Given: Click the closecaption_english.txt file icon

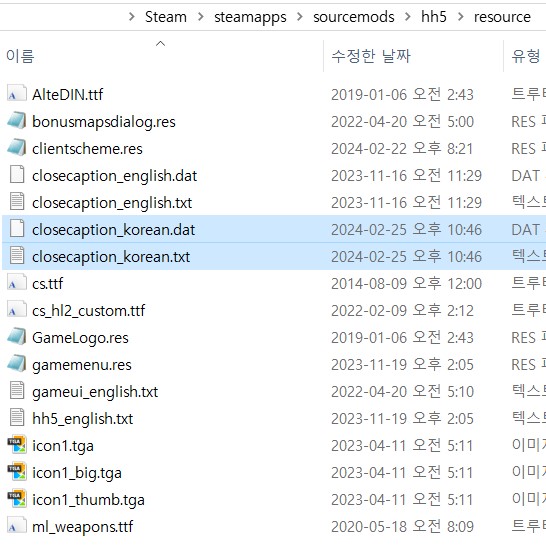Looking at the screenshot, I should [x=16, y=202].
